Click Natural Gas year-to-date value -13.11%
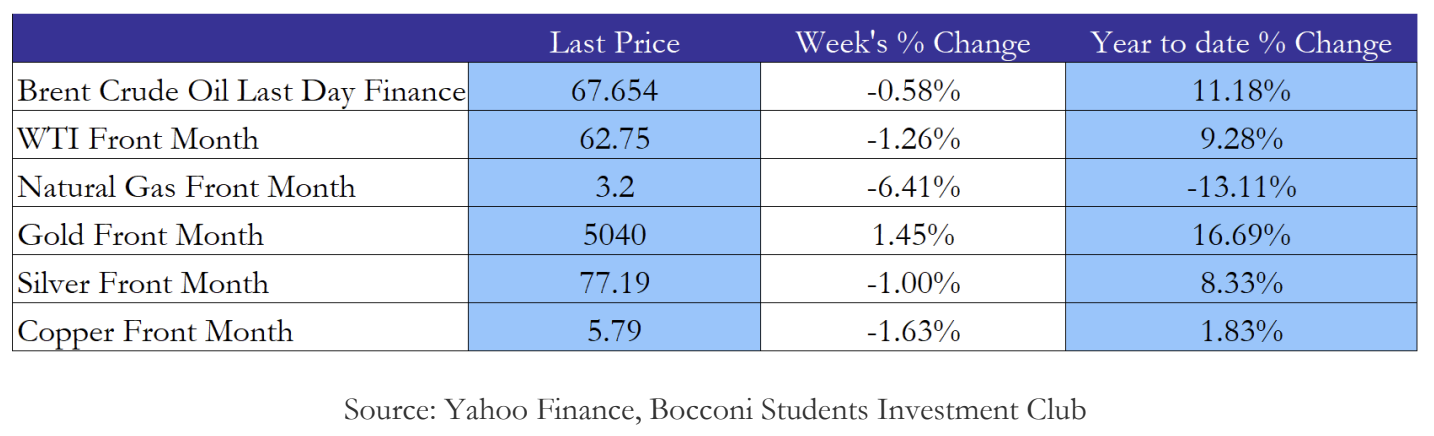 pyautogui.click(x=1241, y=187)
